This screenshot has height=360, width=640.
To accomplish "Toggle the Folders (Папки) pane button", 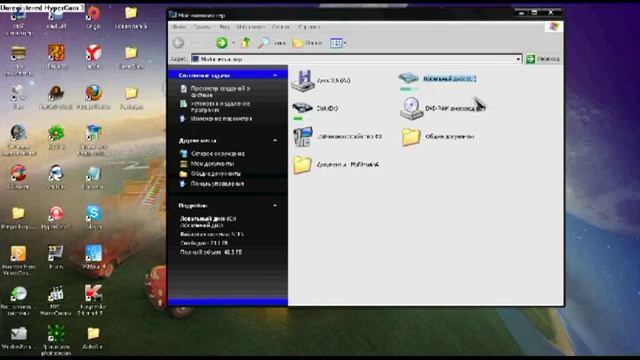I will tap(307, 42).
